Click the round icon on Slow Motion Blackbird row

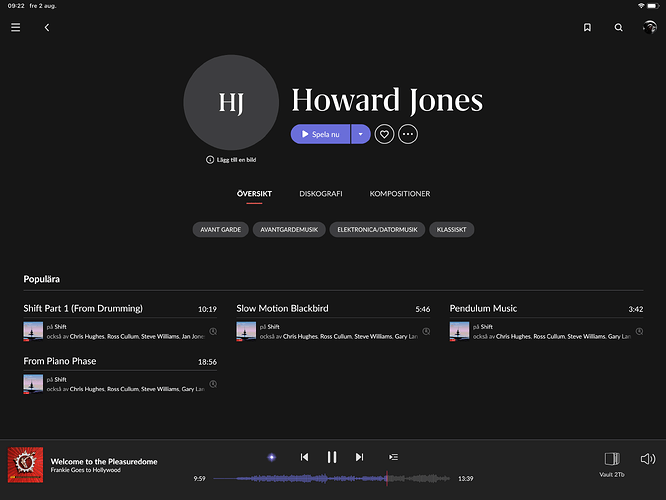pyautogui.click(x=426, y=331)
